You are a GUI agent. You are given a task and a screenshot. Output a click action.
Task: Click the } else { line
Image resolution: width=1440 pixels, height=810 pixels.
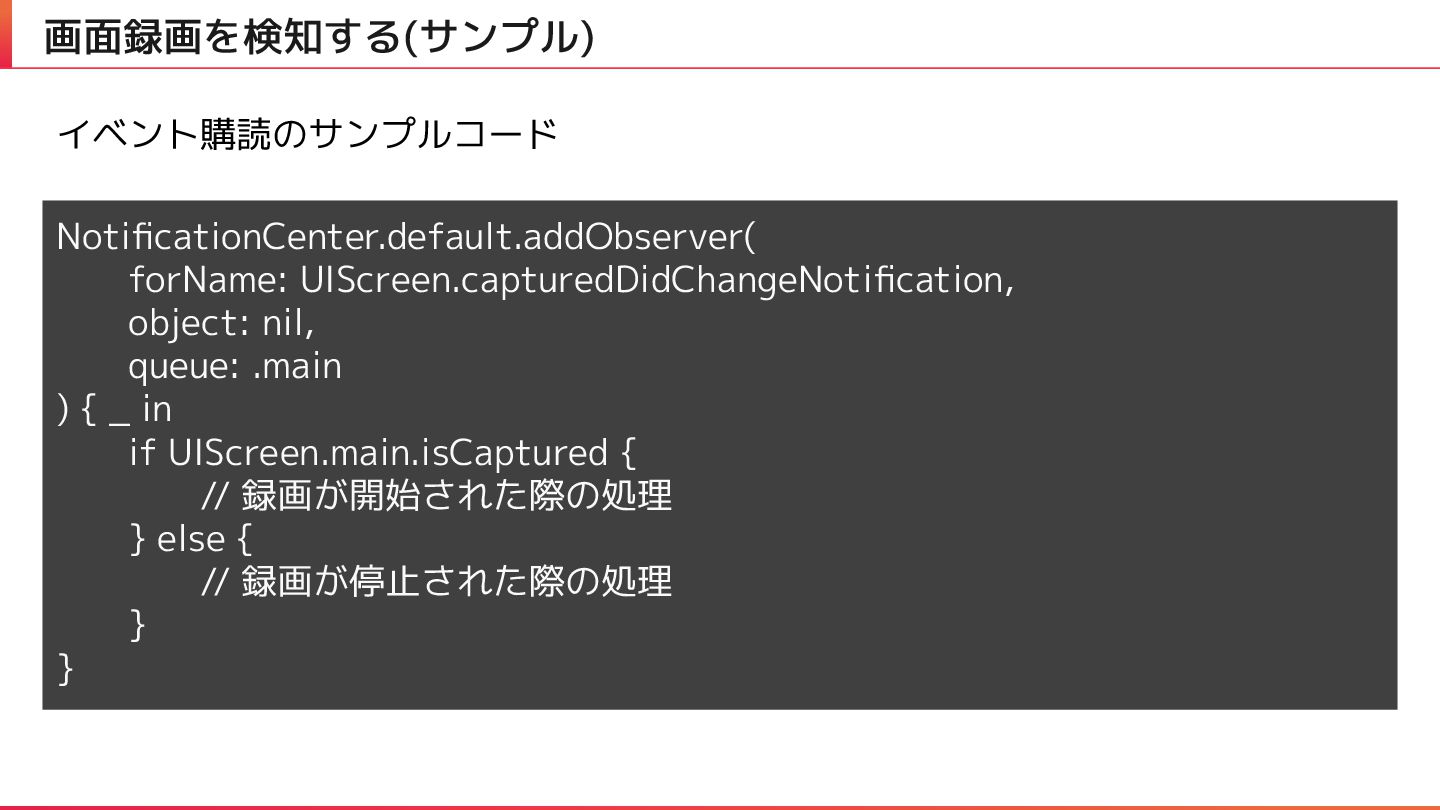click(x=191, y=540)
